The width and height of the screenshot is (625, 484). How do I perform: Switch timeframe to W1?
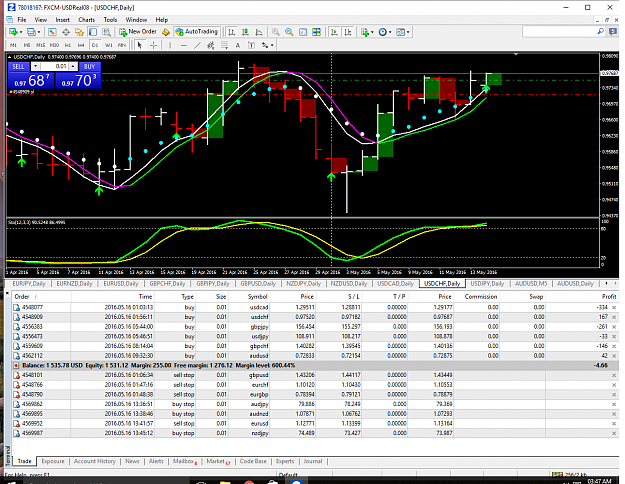pos(108,45)
